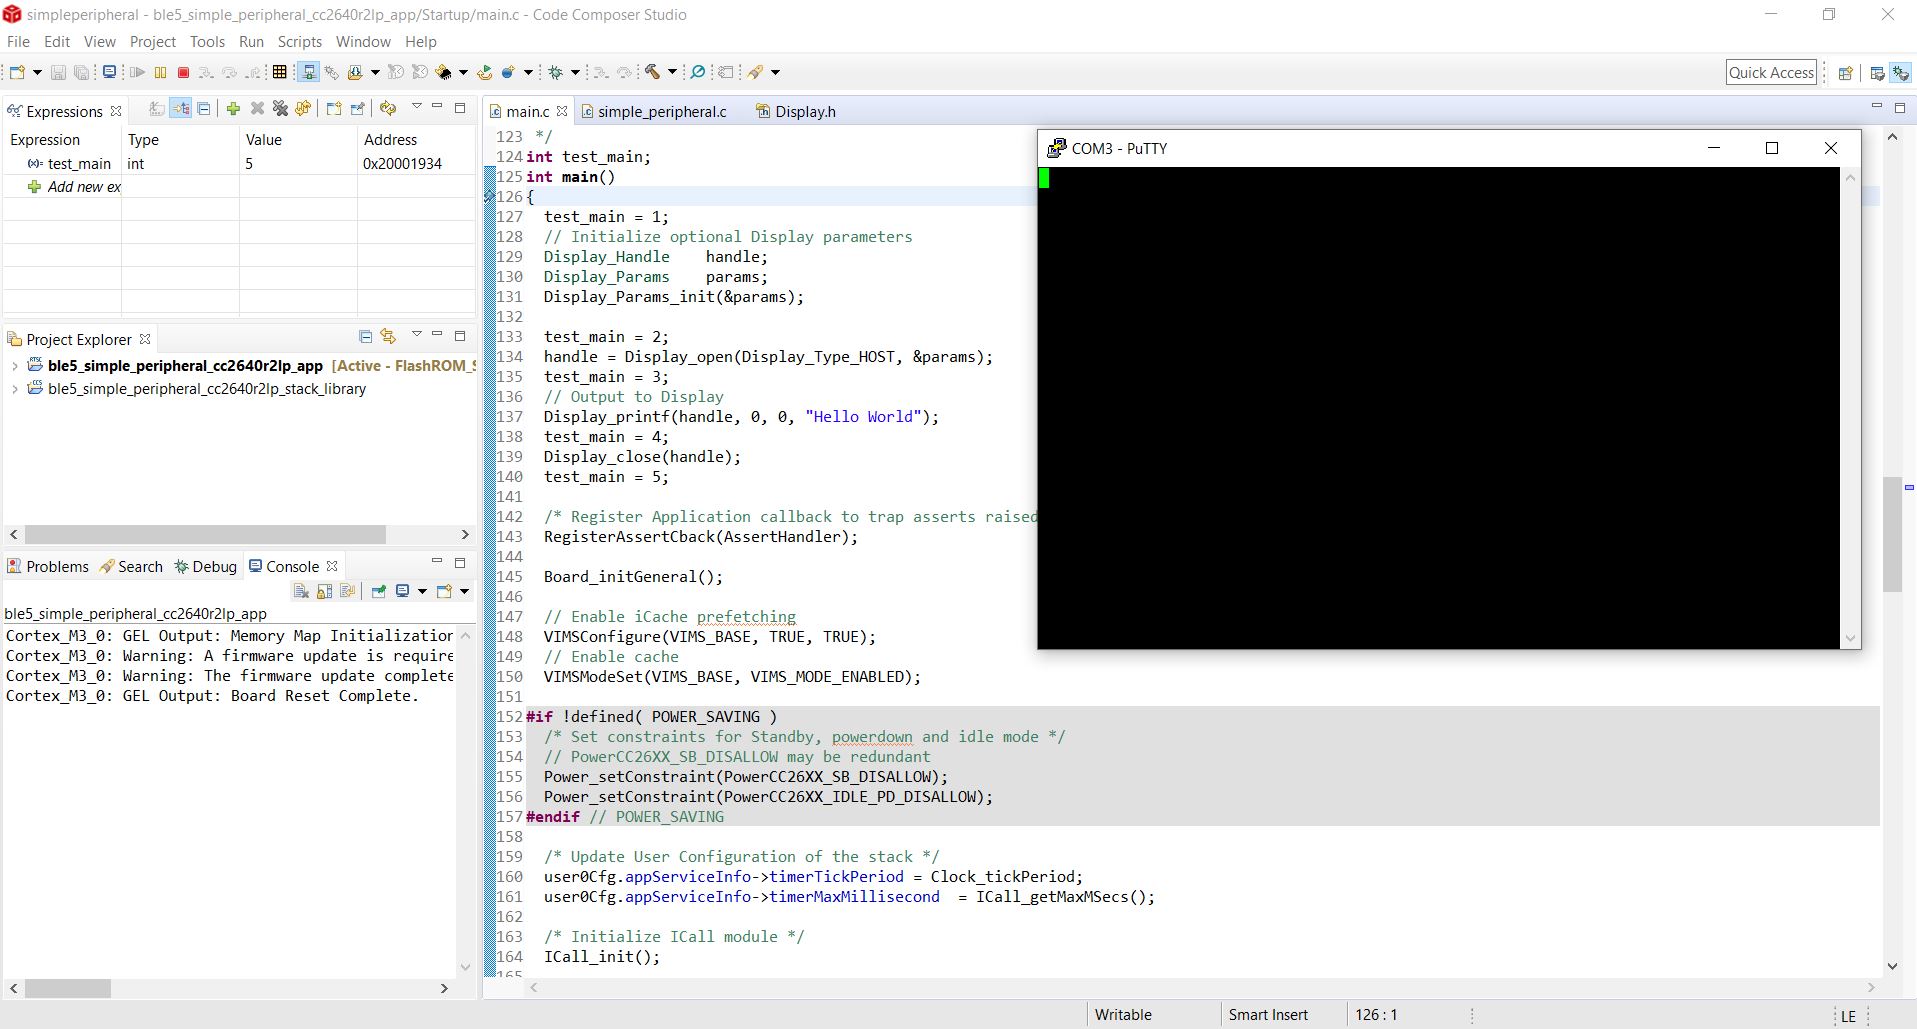Switch to CCS Debug perspective icon
The image size is (1917, 1029).
(1900, 72)
